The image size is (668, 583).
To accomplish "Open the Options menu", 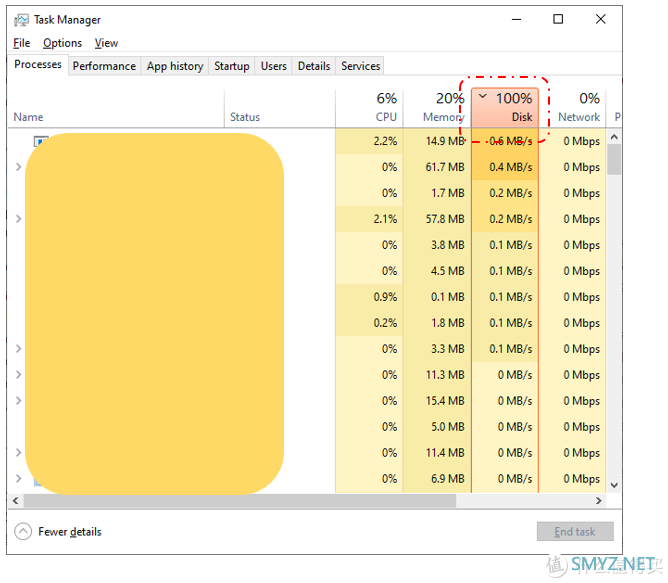I will tap(62, 43).
